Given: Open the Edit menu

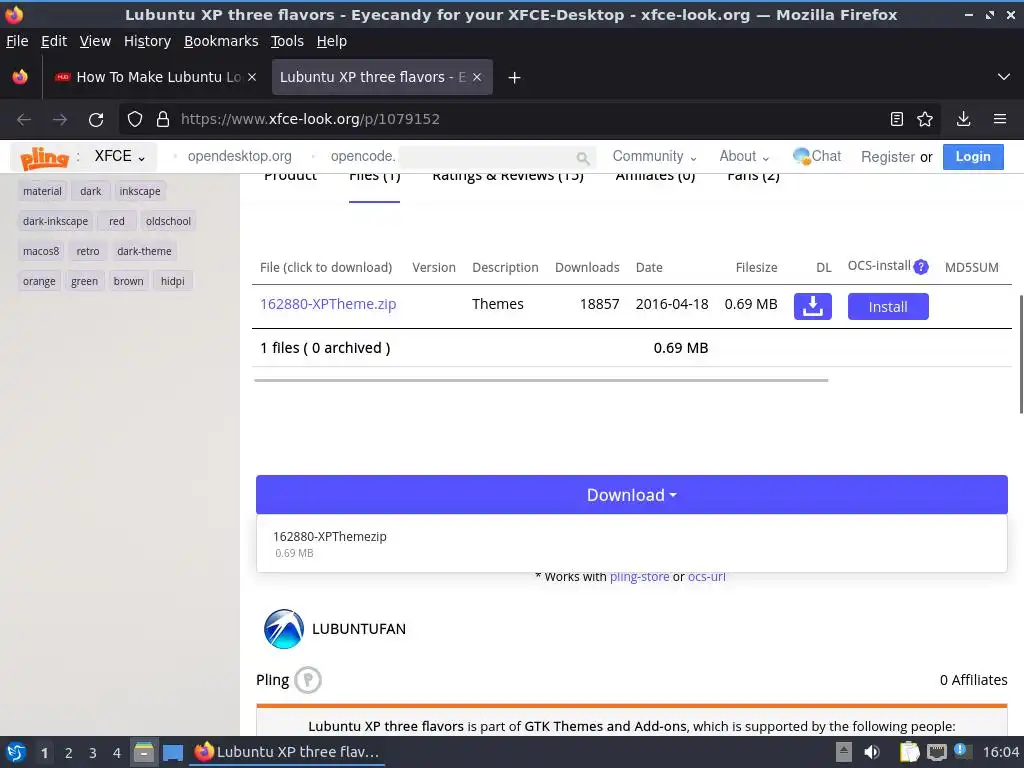Looking at the screenshot, I should click(54, 41).
